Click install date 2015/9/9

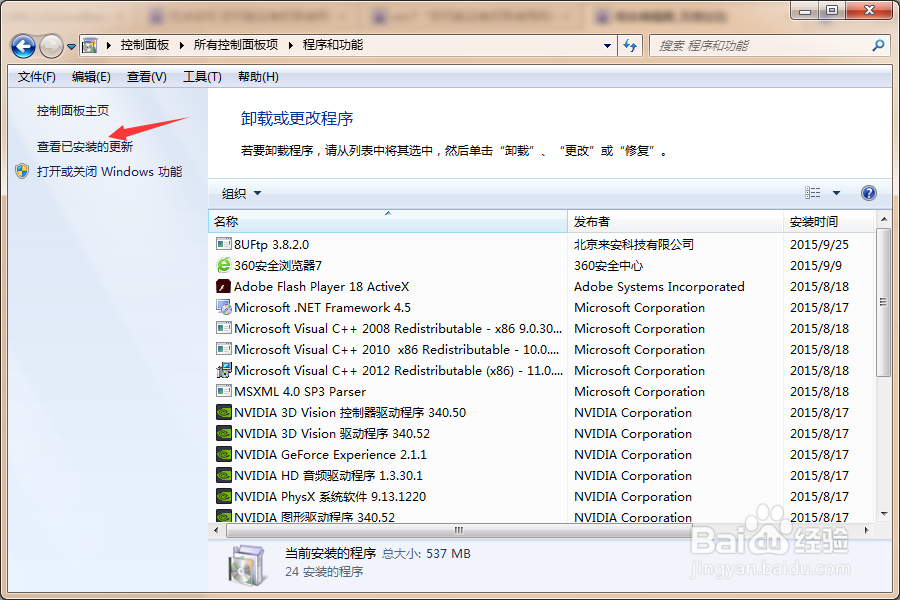816,266
